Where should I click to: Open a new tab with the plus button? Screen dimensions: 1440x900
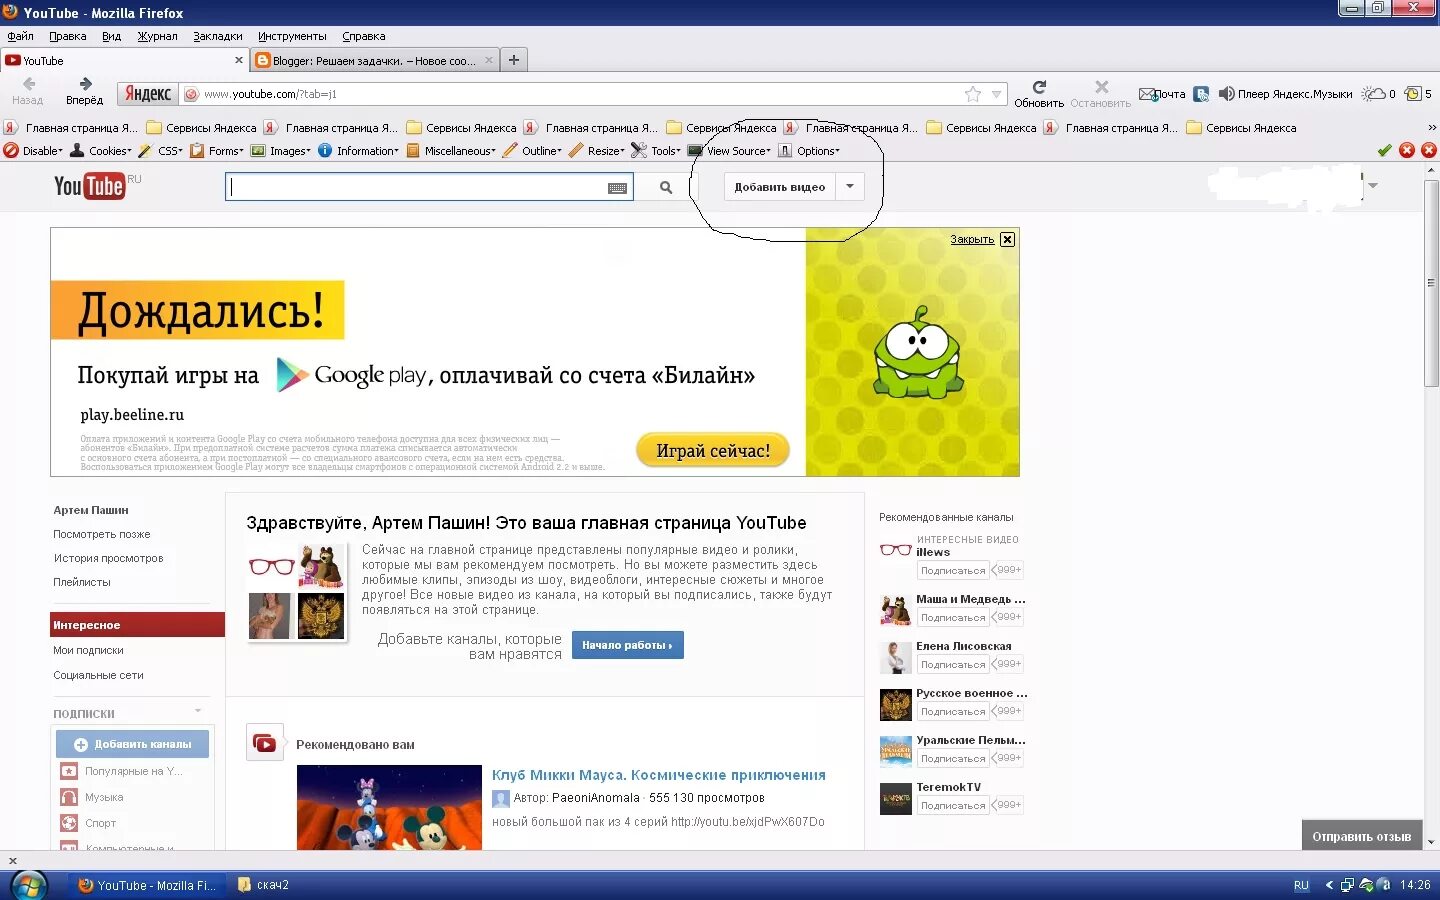pyautogui.click(x=513, y=60)
